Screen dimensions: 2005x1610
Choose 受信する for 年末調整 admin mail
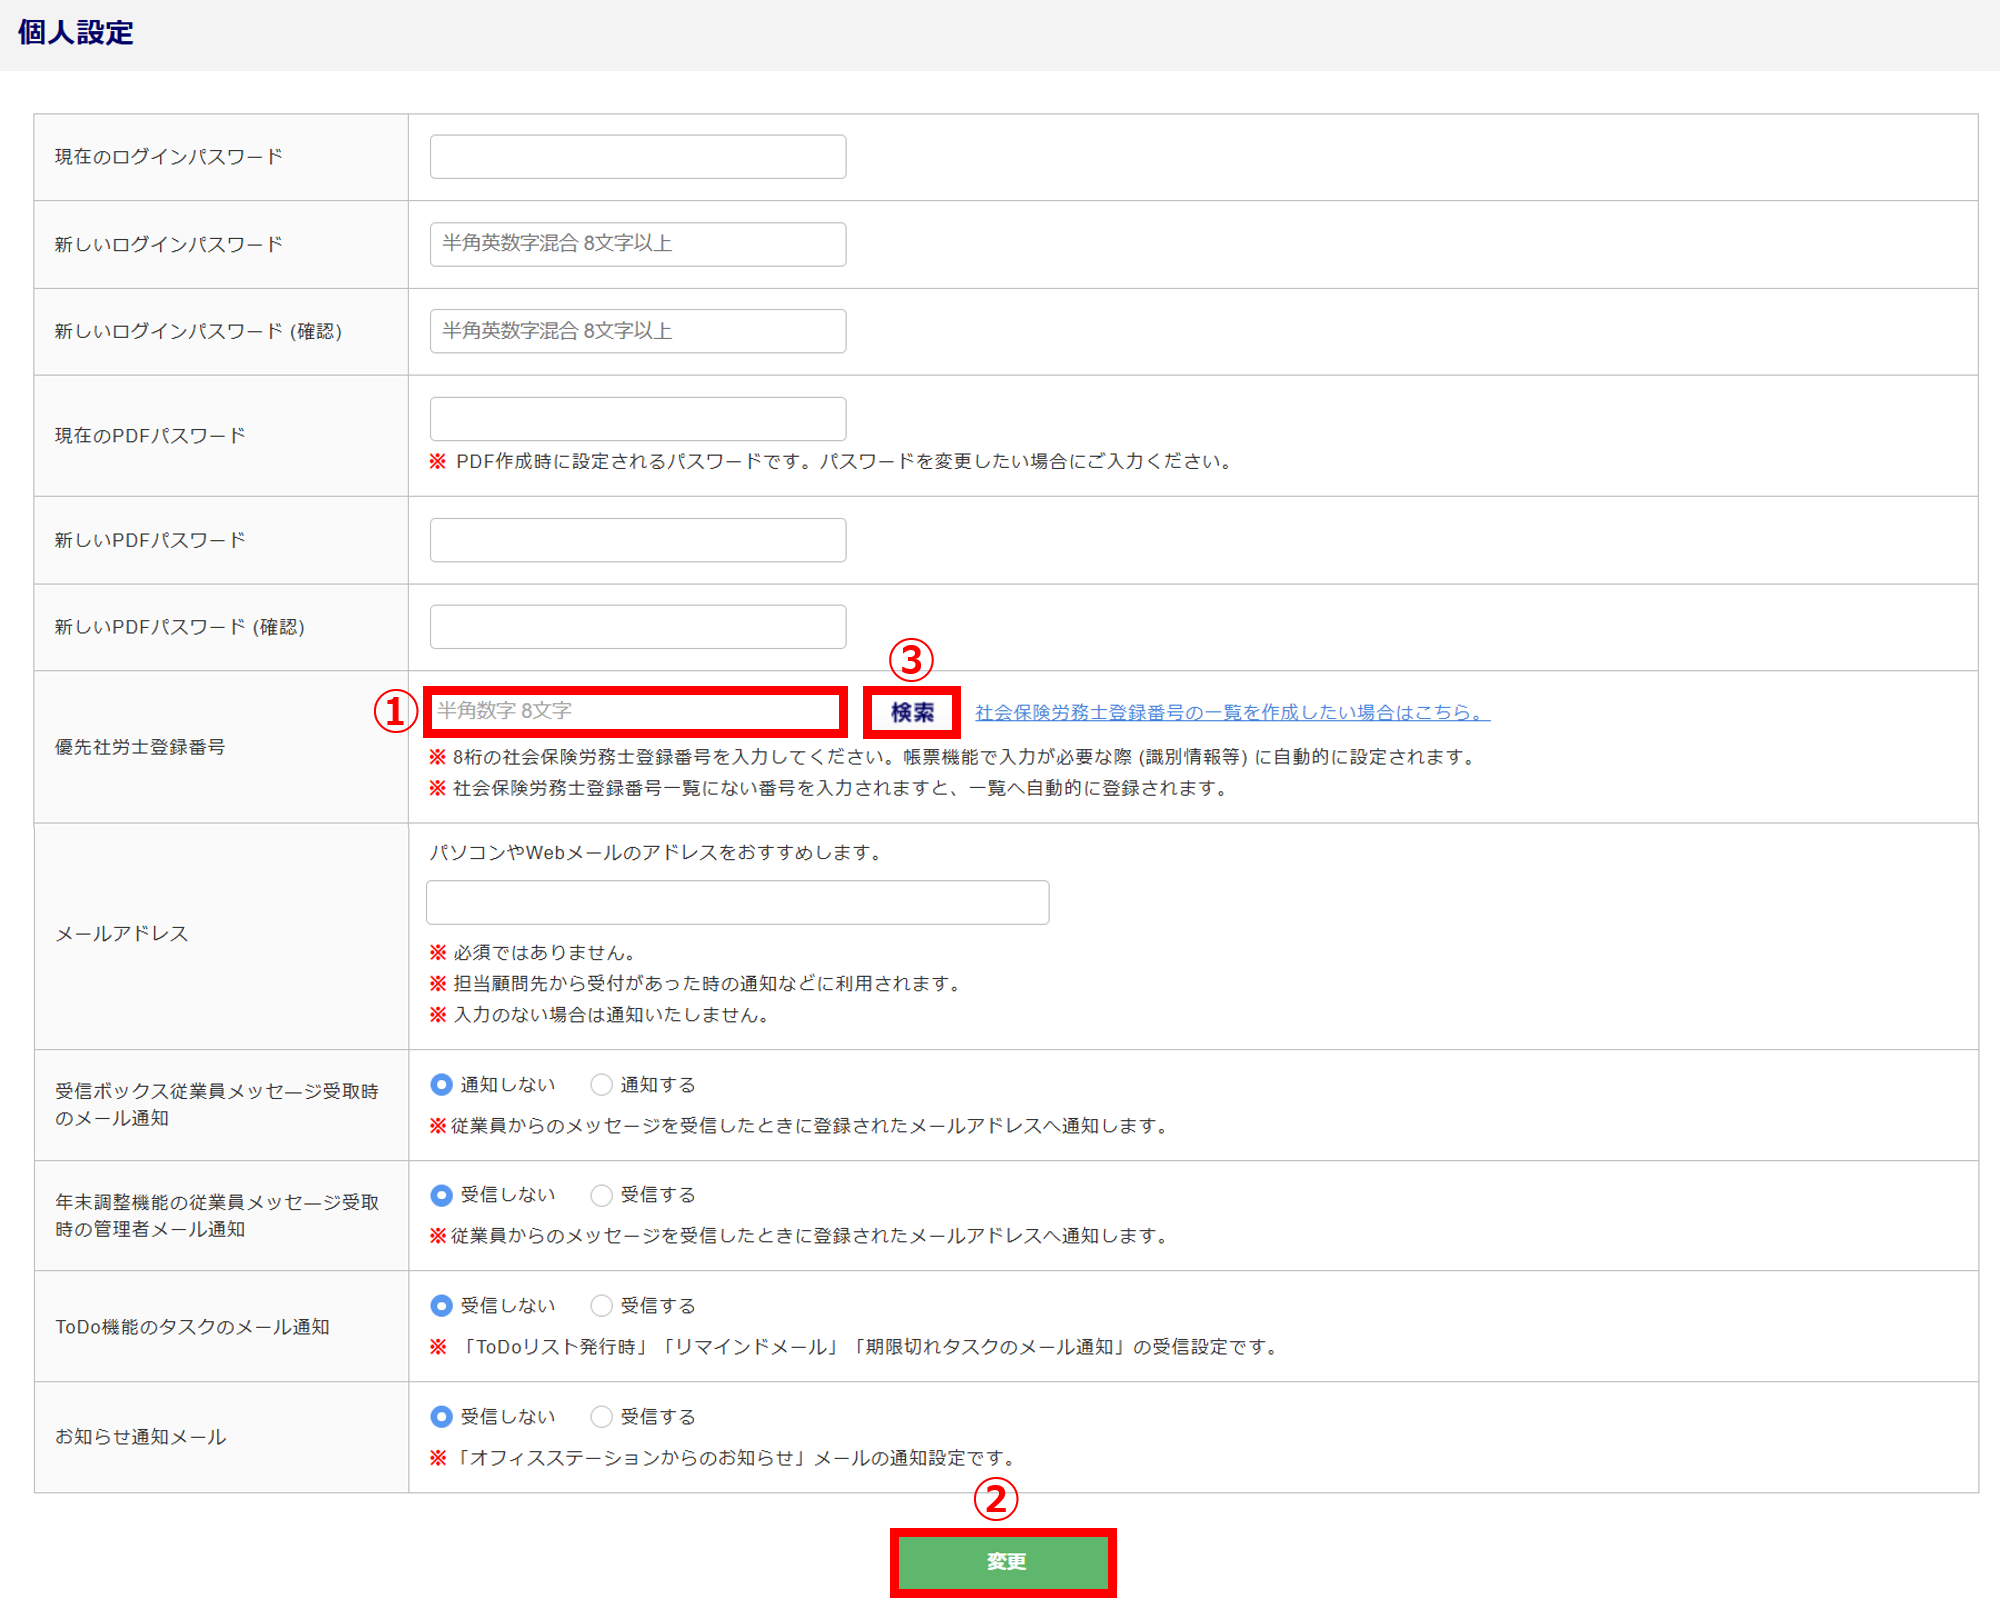[x=601, y=1195]
